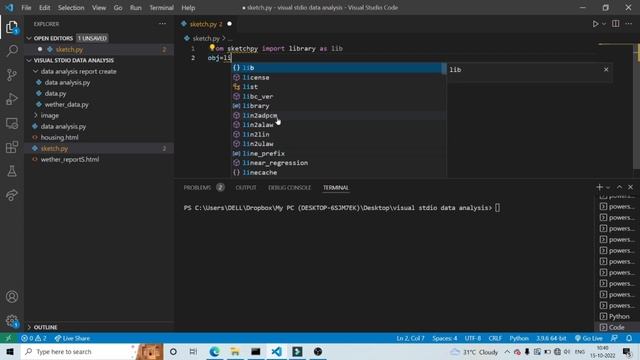
Task: Open the Terminal menu
Action: [161, 8]
